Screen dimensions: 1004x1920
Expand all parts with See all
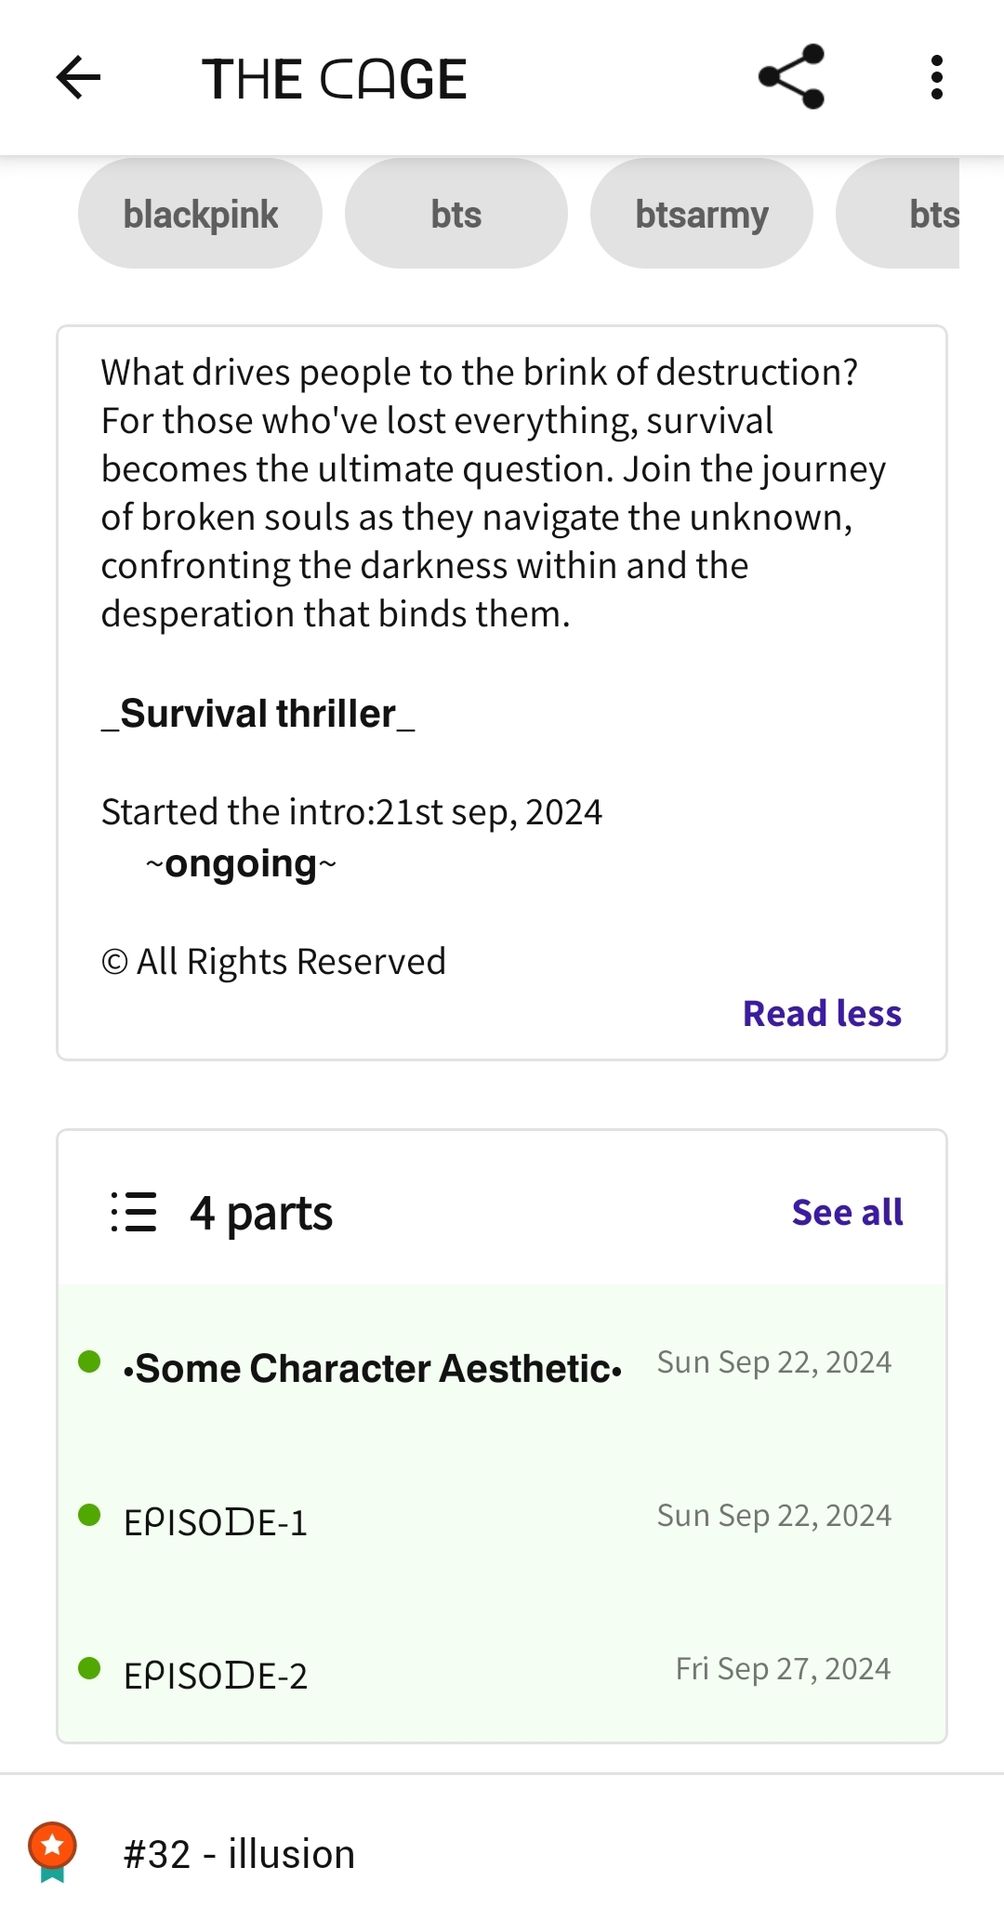847,1212
